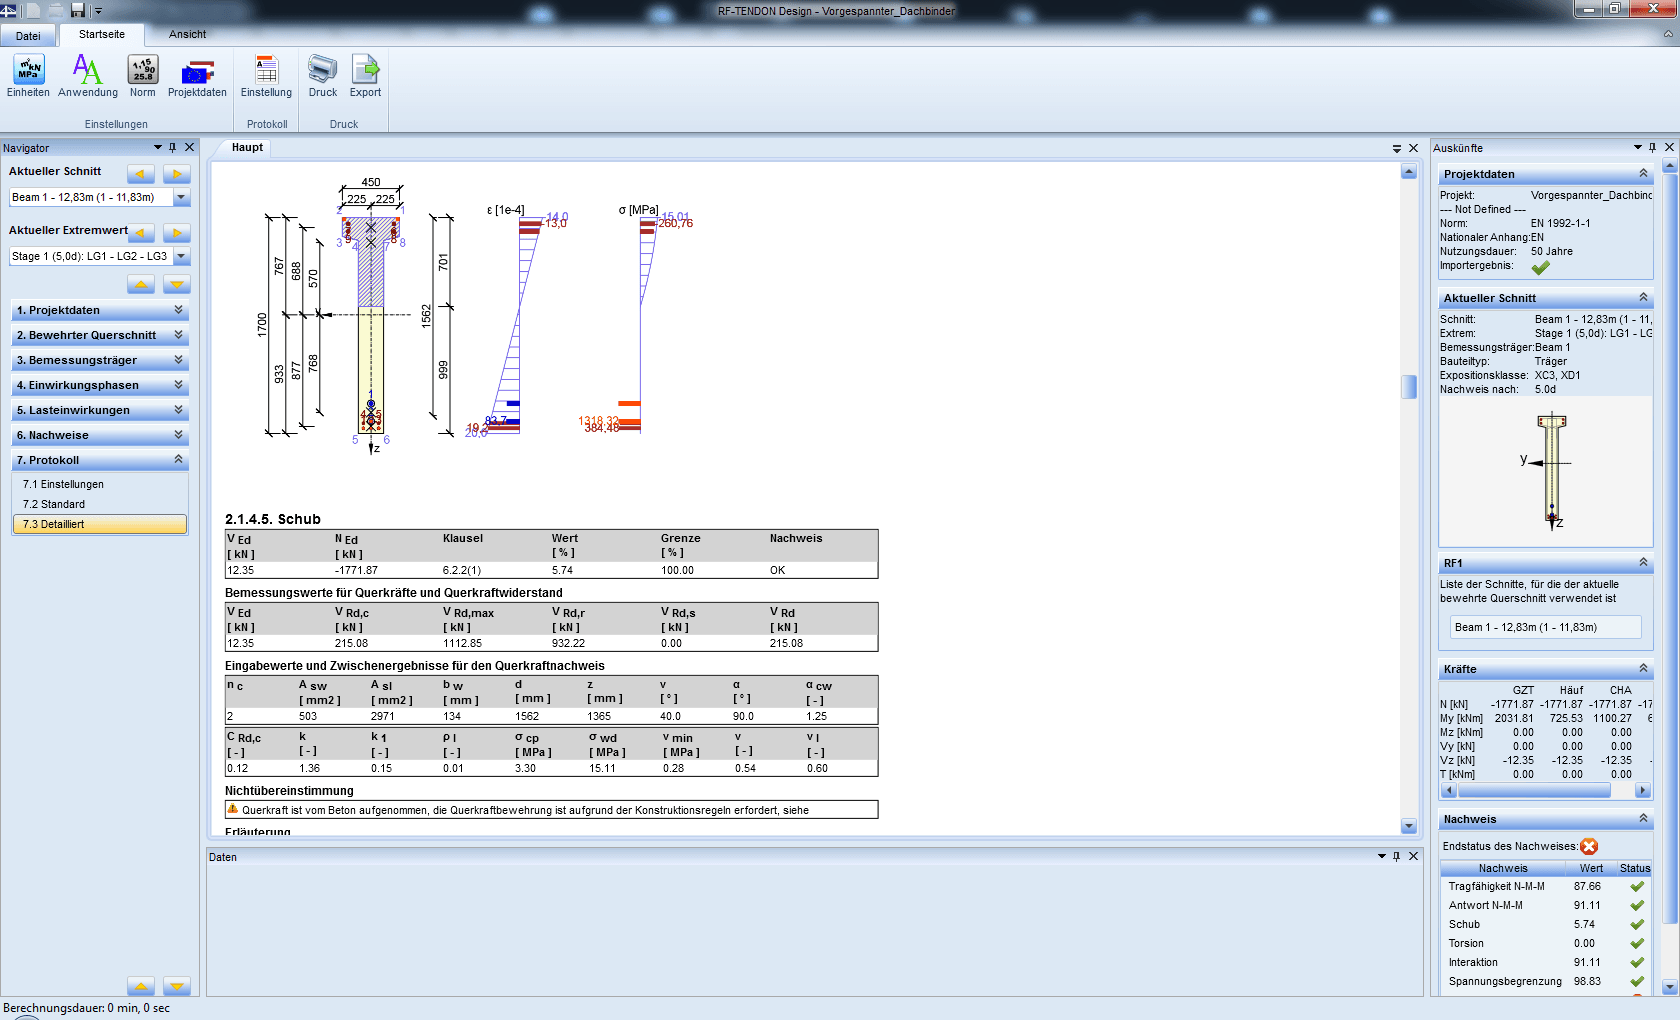Pin the Auskünfte panel
Image resolution: width=1680 pixels, height=1020 pixels.
pyautogui.click(x=1652, y=147)
